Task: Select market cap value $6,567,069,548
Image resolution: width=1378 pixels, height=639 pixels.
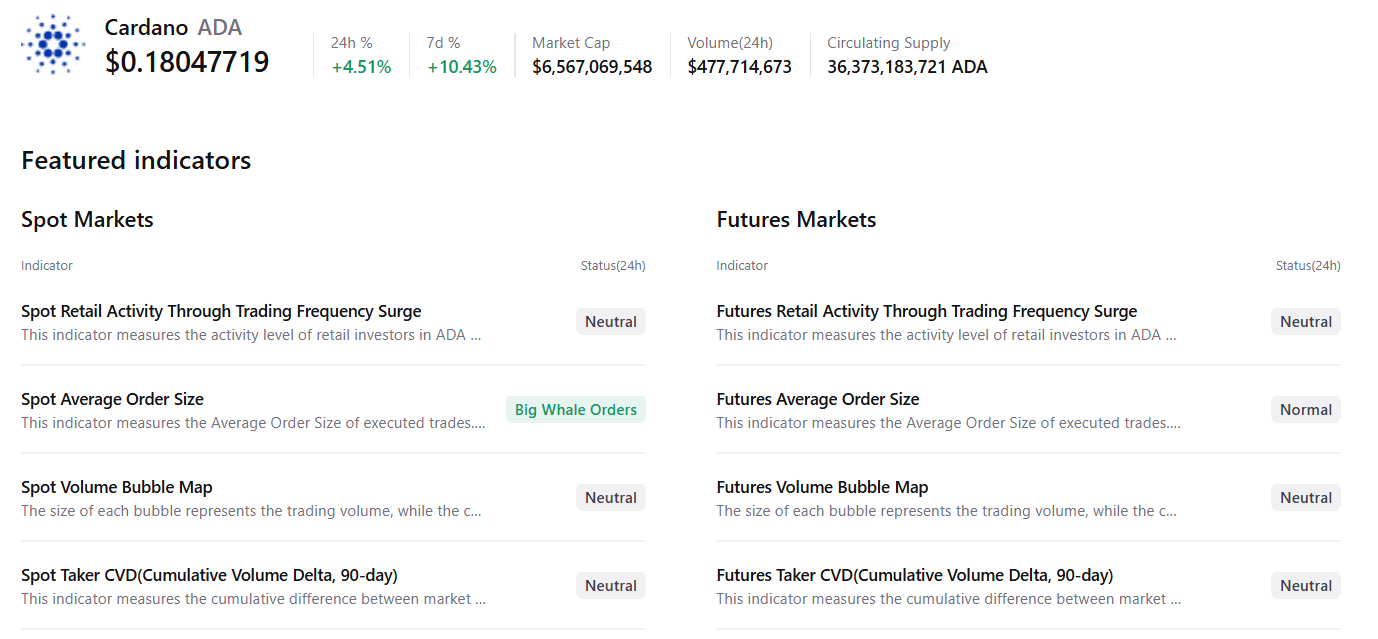Action: tap(592, 67)
